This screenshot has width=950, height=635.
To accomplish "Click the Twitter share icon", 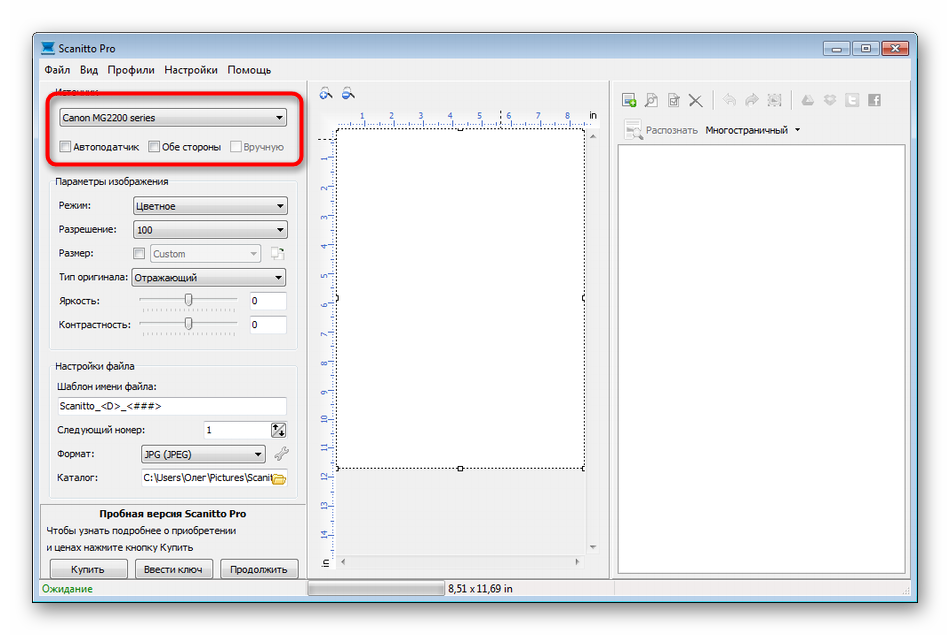I will (852, 100).
